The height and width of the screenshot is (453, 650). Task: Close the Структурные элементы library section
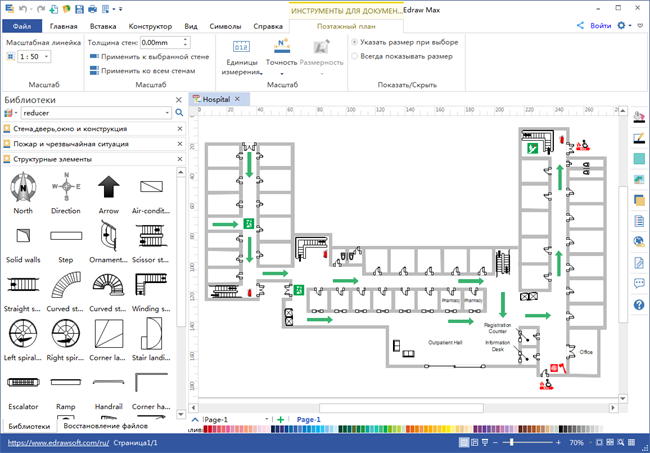pyautogui.click(x=179, y=159)
